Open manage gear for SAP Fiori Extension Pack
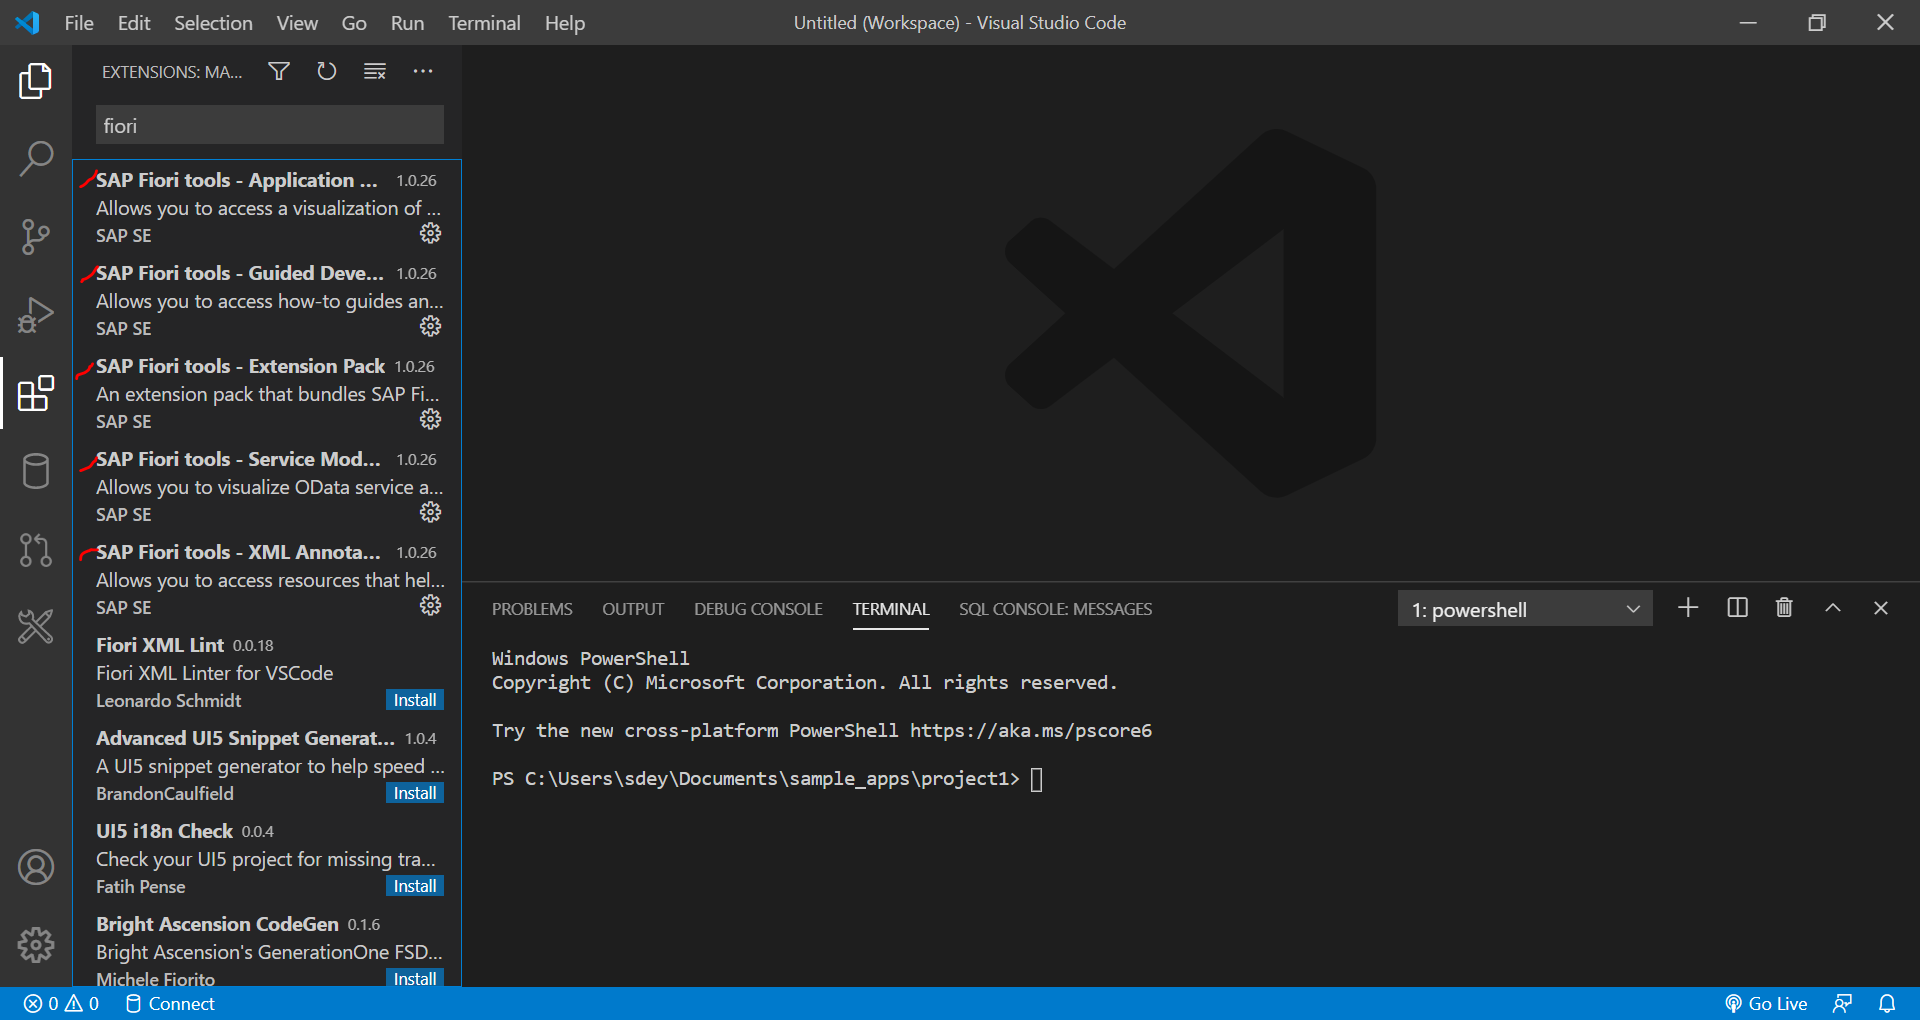The height and width of the screenshot is (1020, 1920). 430,419
